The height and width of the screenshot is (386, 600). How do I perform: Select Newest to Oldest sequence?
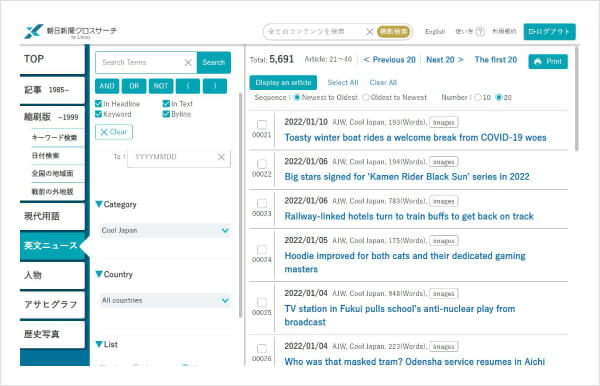click(x=297, y=98)
